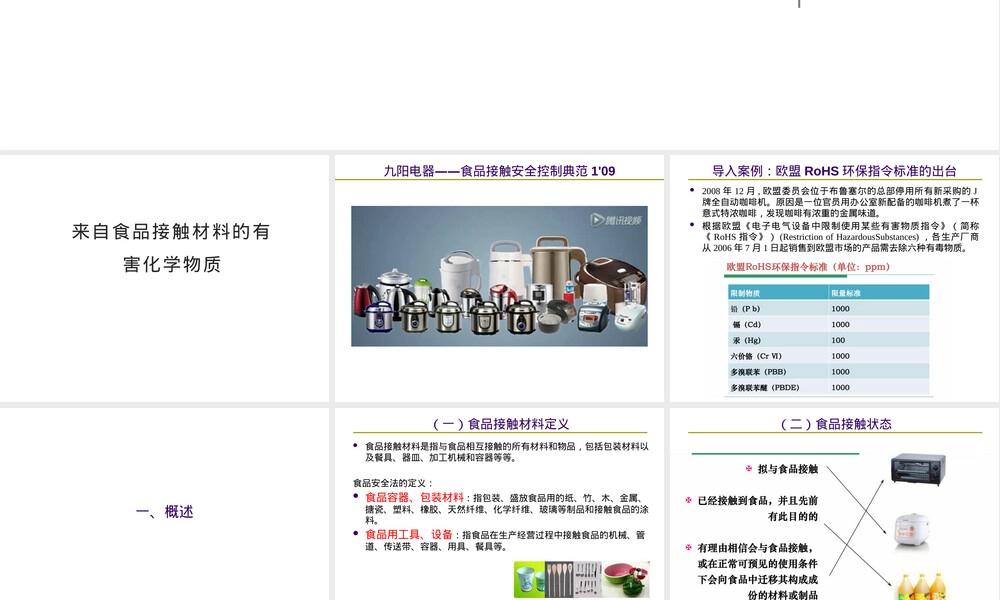
Task: Click the line '食品安全法的定义：'
Action: [x=393, y=483]
